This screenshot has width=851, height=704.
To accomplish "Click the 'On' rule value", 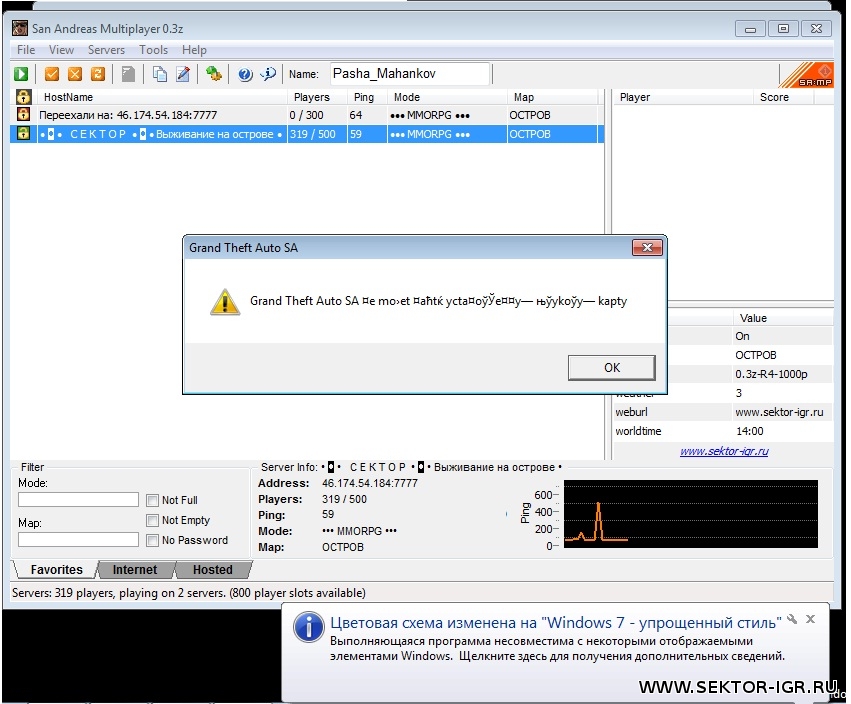I will click(742, 336).
